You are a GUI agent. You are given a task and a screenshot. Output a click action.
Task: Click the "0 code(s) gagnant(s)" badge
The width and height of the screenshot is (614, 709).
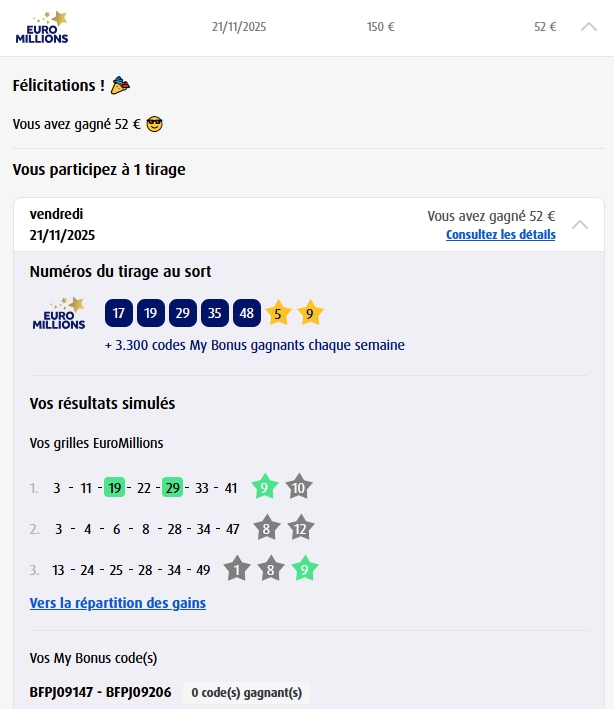246,692
